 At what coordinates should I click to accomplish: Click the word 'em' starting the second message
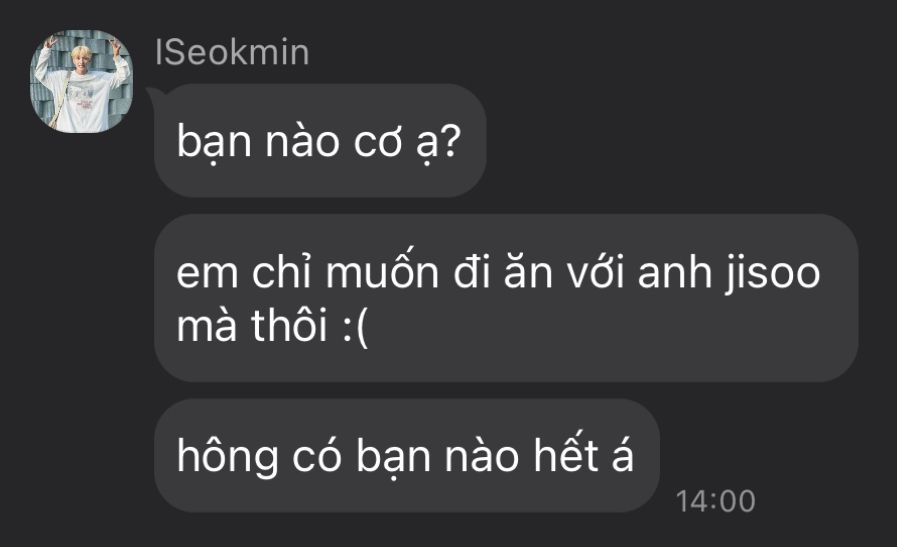pyautogui.click(x=207, y=275)
